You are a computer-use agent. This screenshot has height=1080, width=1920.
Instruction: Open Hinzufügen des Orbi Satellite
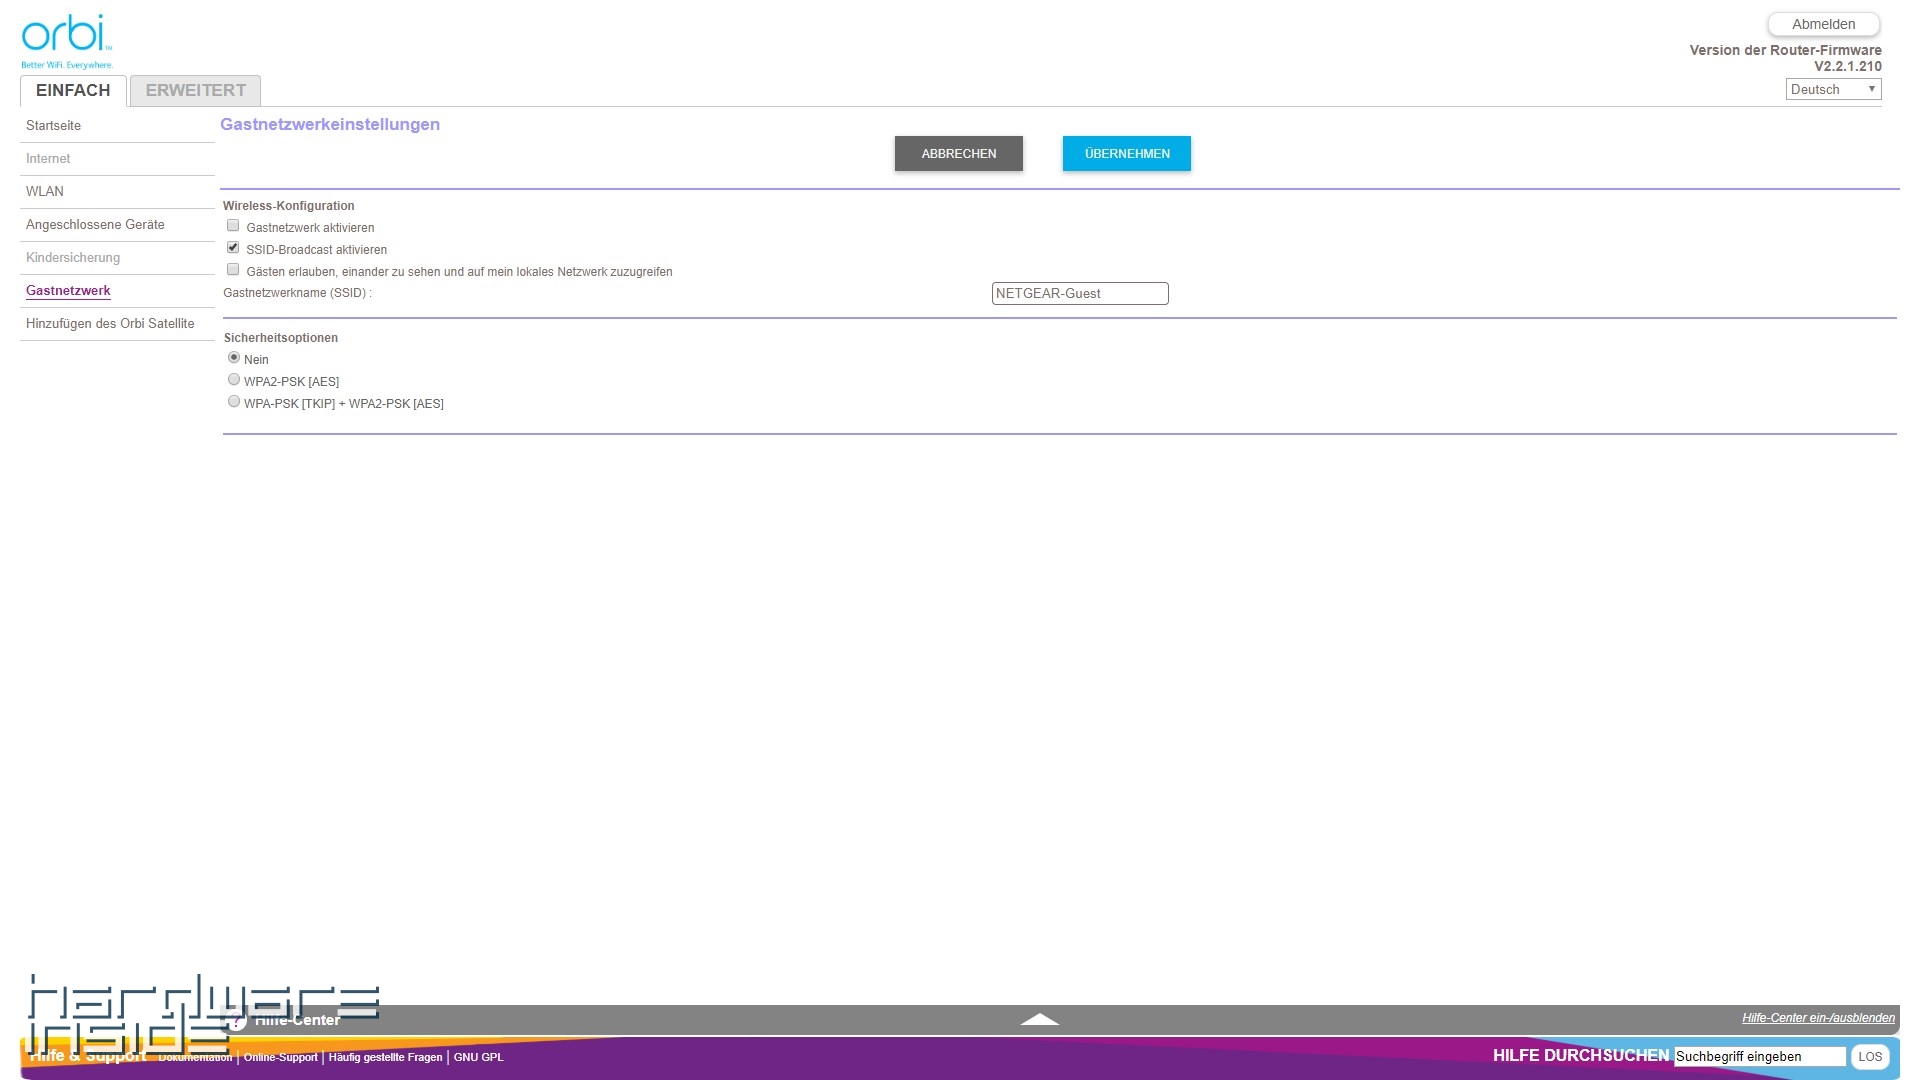click(x=110, y=324)
